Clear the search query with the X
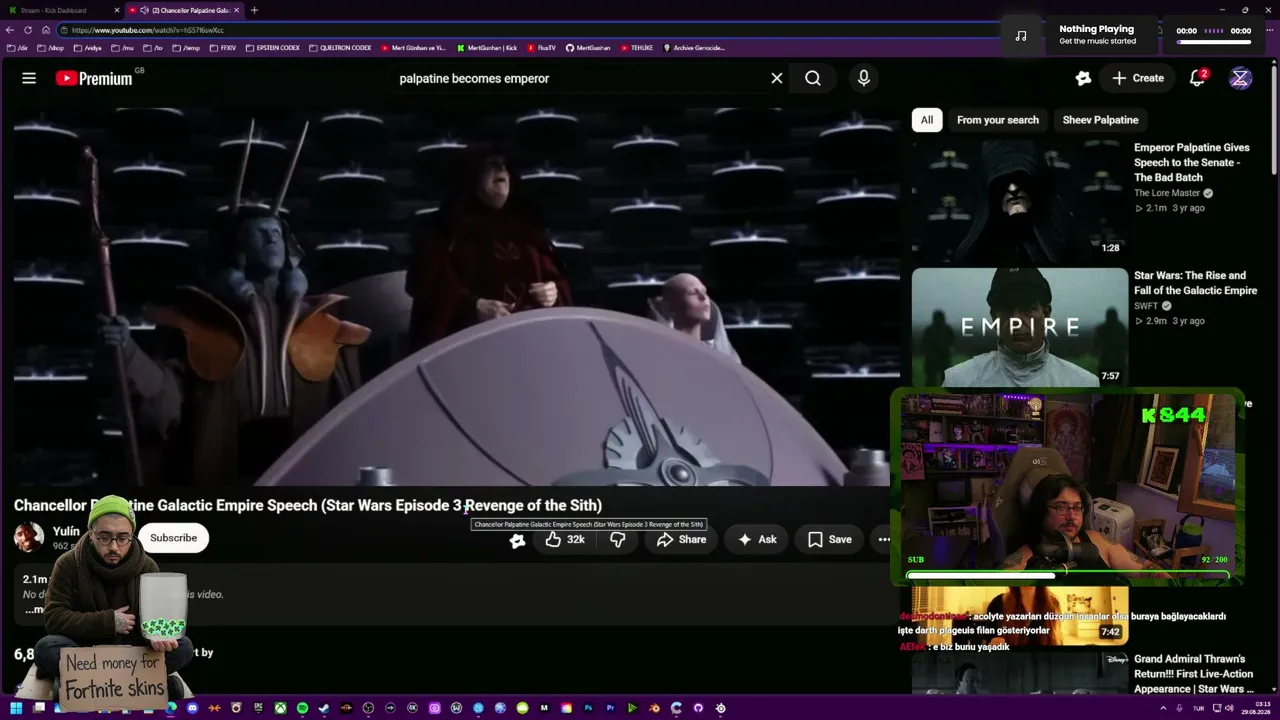This screenshot has height=720, width=1280. click(776, 78)
